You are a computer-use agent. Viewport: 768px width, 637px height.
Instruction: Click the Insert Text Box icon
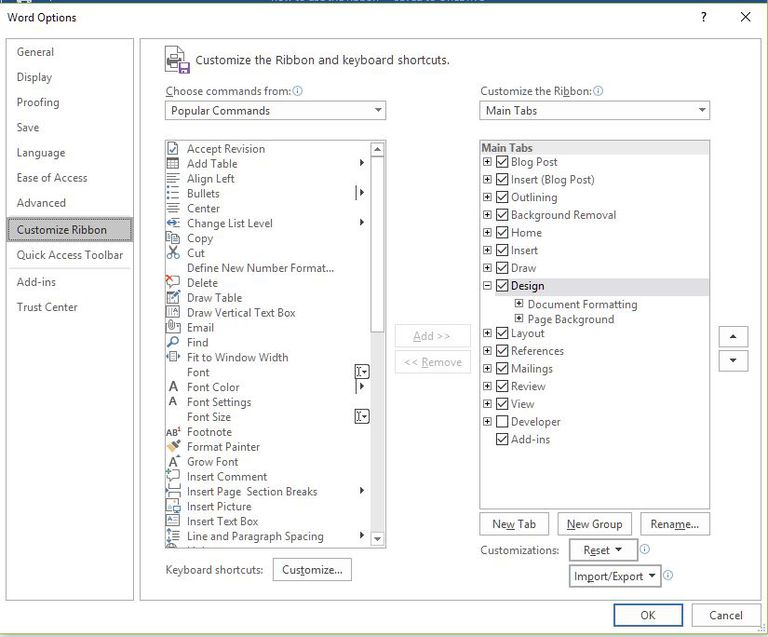[173, 520]
